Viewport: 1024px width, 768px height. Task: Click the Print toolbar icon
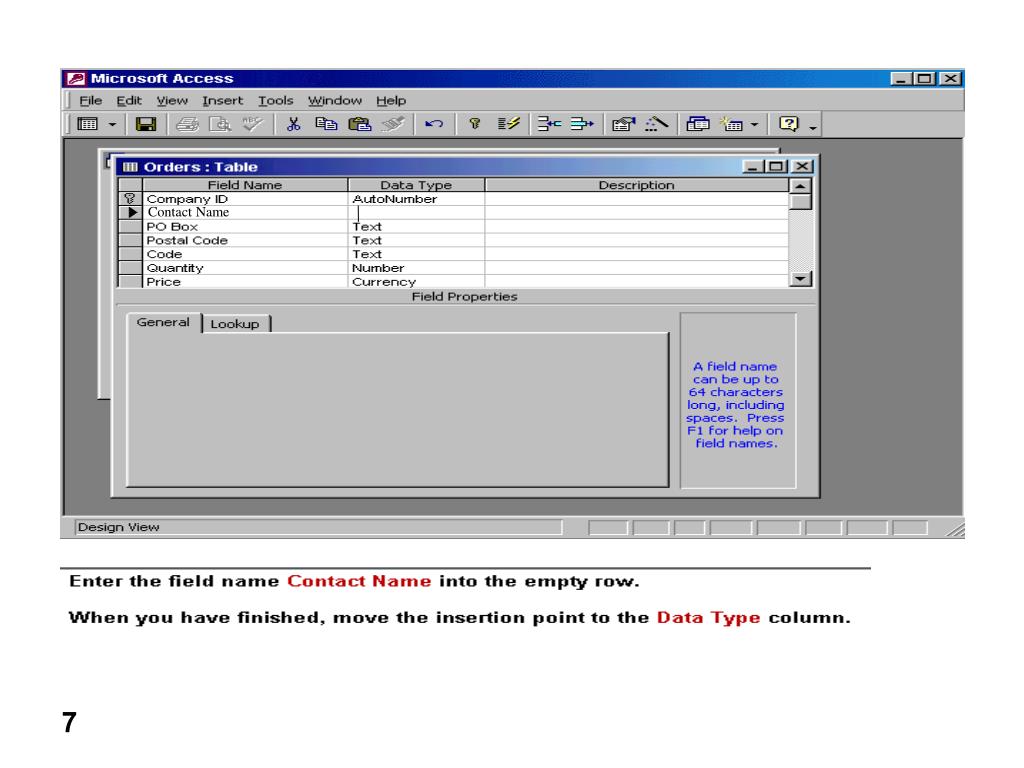[x=187, y=123]
